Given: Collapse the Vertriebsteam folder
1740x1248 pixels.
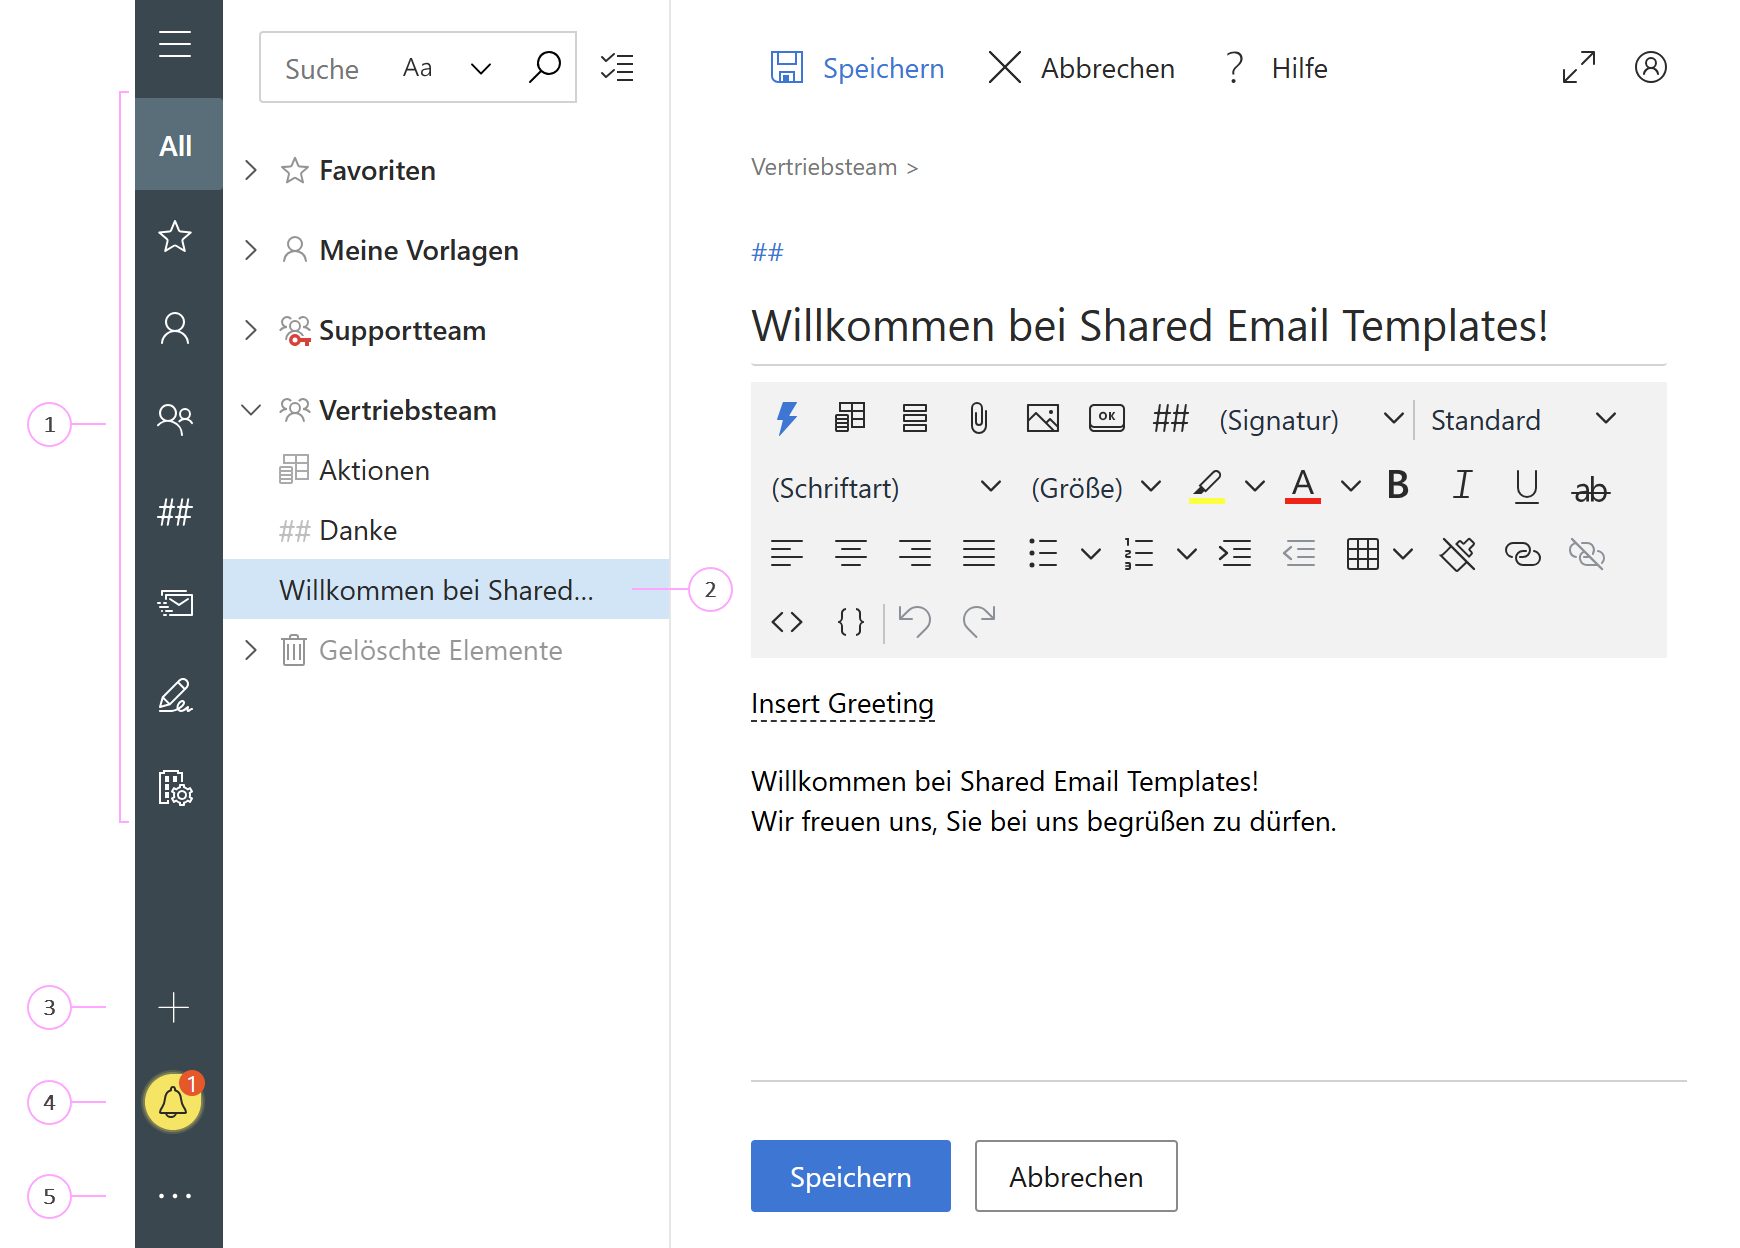Looking at the screenshot, I should 251,410.
